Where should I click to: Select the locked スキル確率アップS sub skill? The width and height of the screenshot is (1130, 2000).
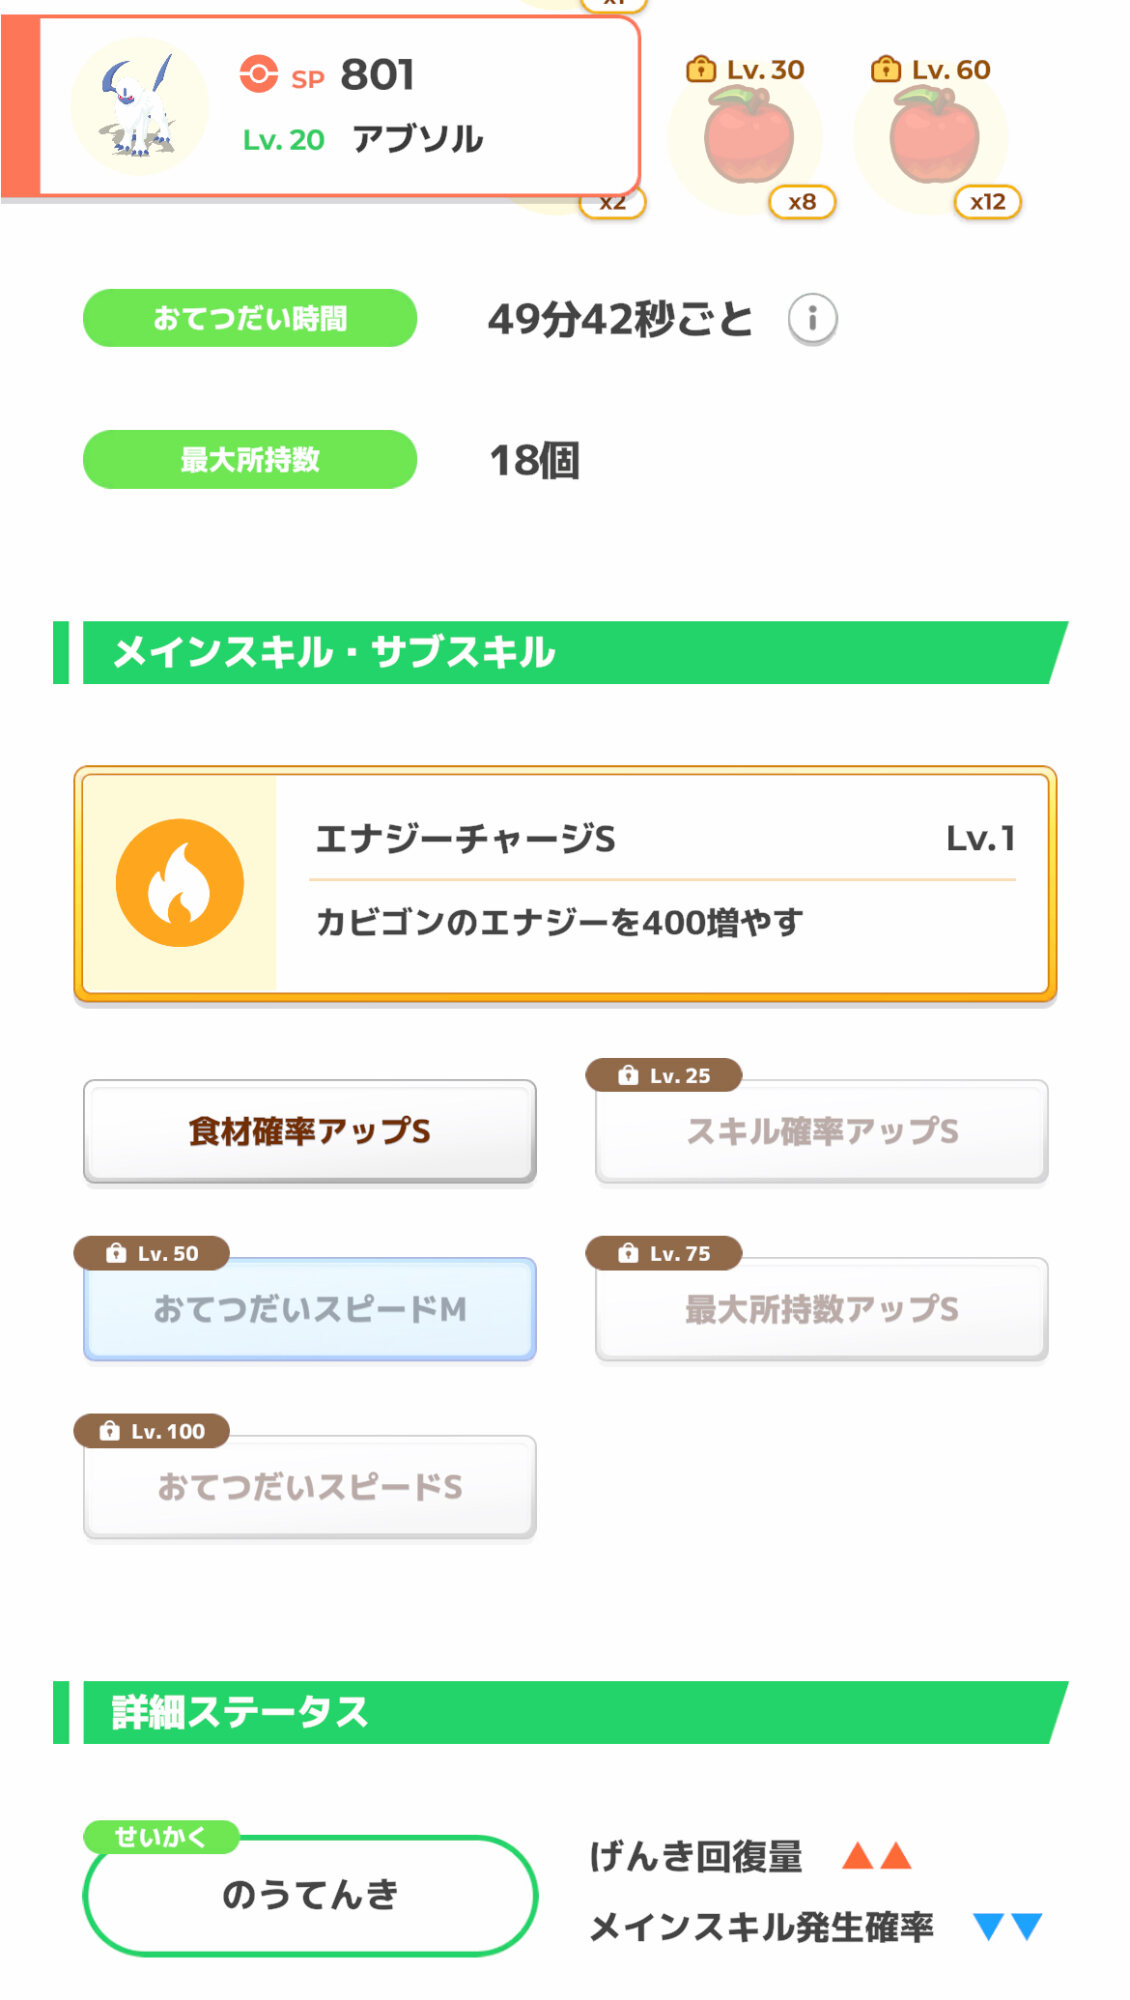tap(822, 1132)
